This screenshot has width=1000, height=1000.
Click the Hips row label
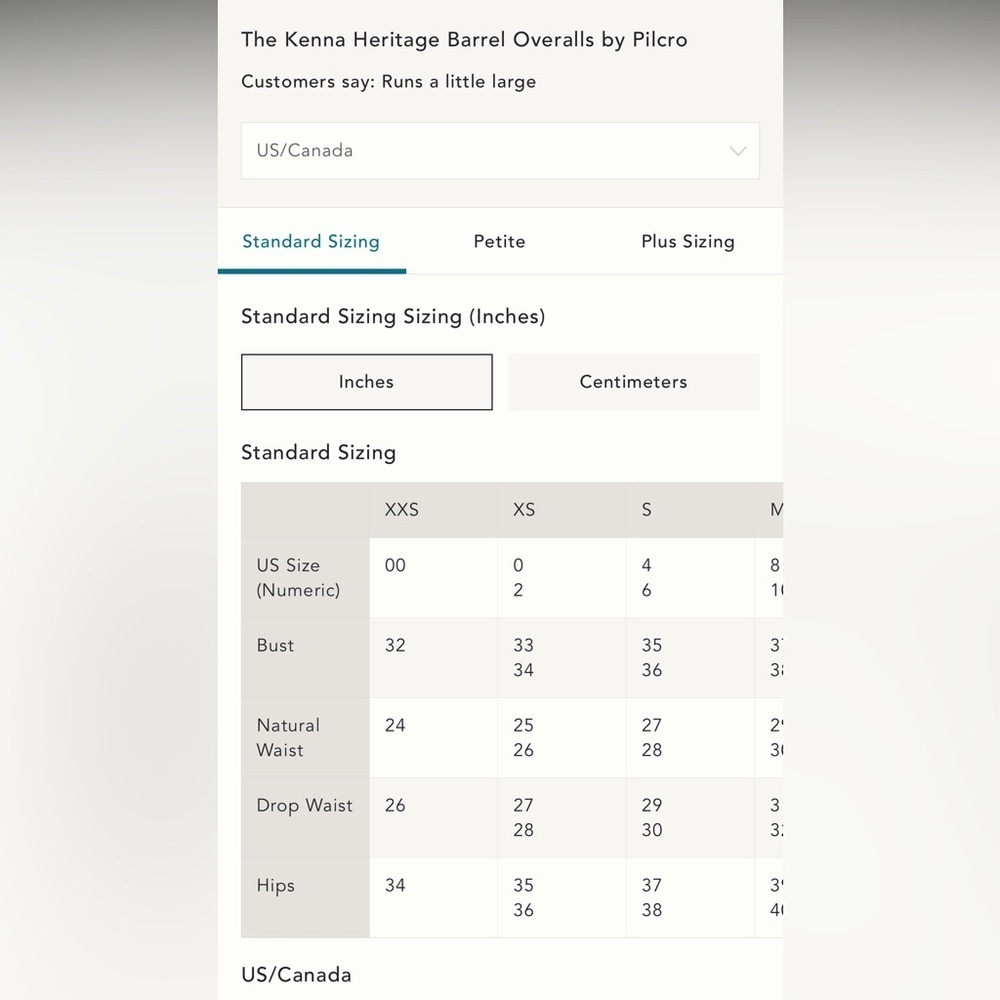[275, 886]
